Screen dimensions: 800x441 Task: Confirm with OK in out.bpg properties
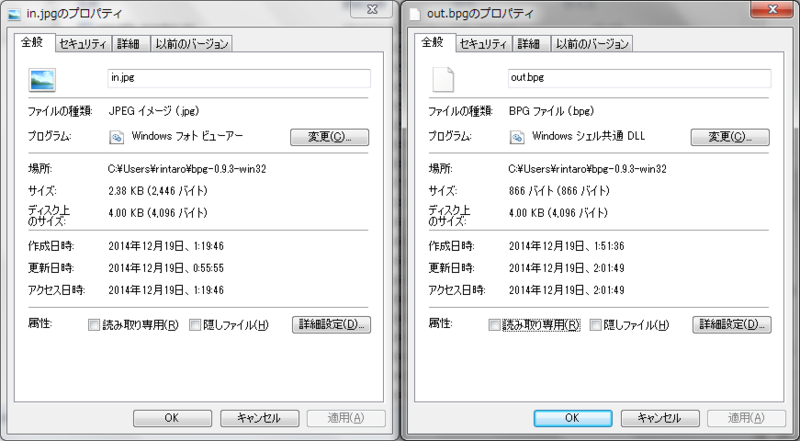click(573, 418)
